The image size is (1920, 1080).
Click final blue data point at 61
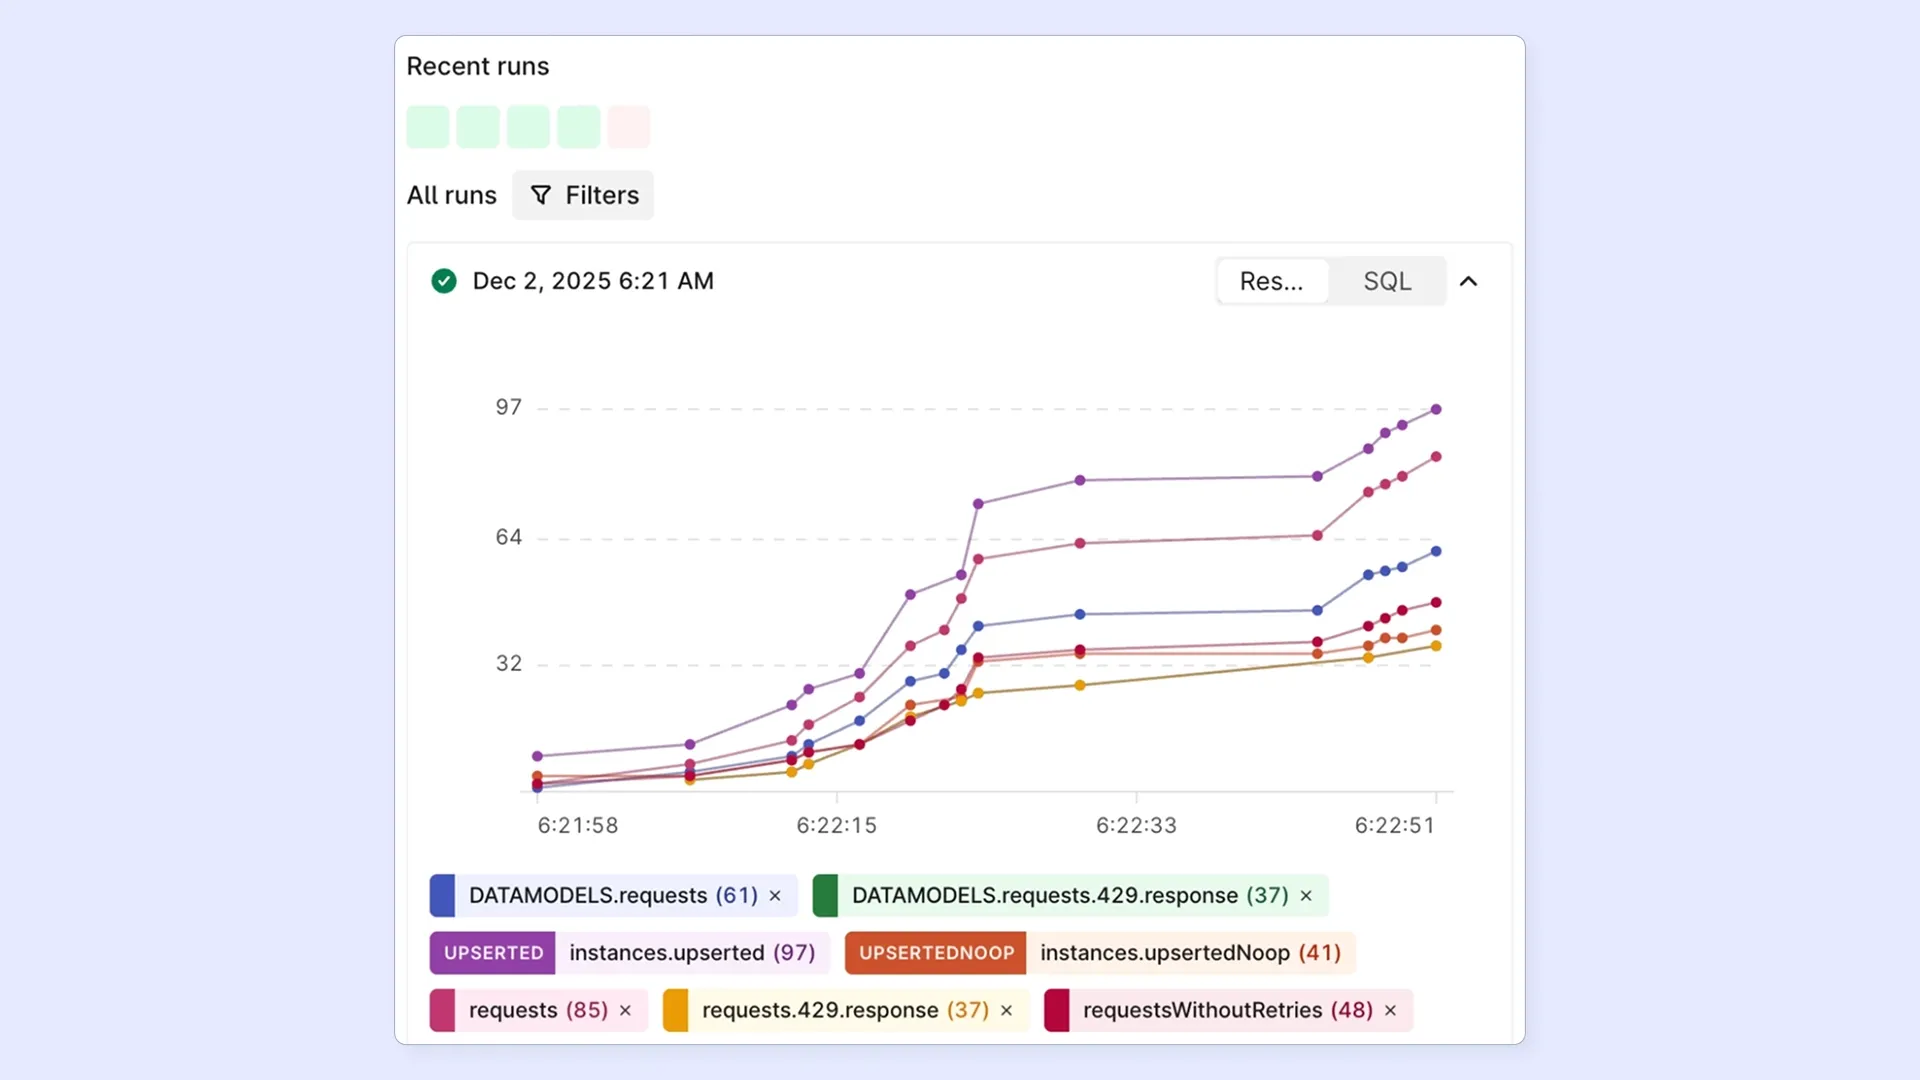pos(1436,551)
